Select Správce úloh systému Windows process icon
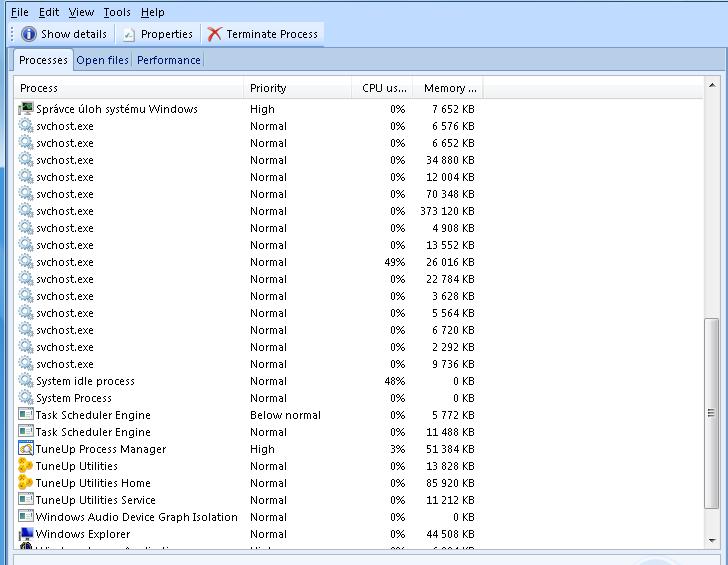Image resolution: width=728 pixels, height=565 pixels. point(26,109)
